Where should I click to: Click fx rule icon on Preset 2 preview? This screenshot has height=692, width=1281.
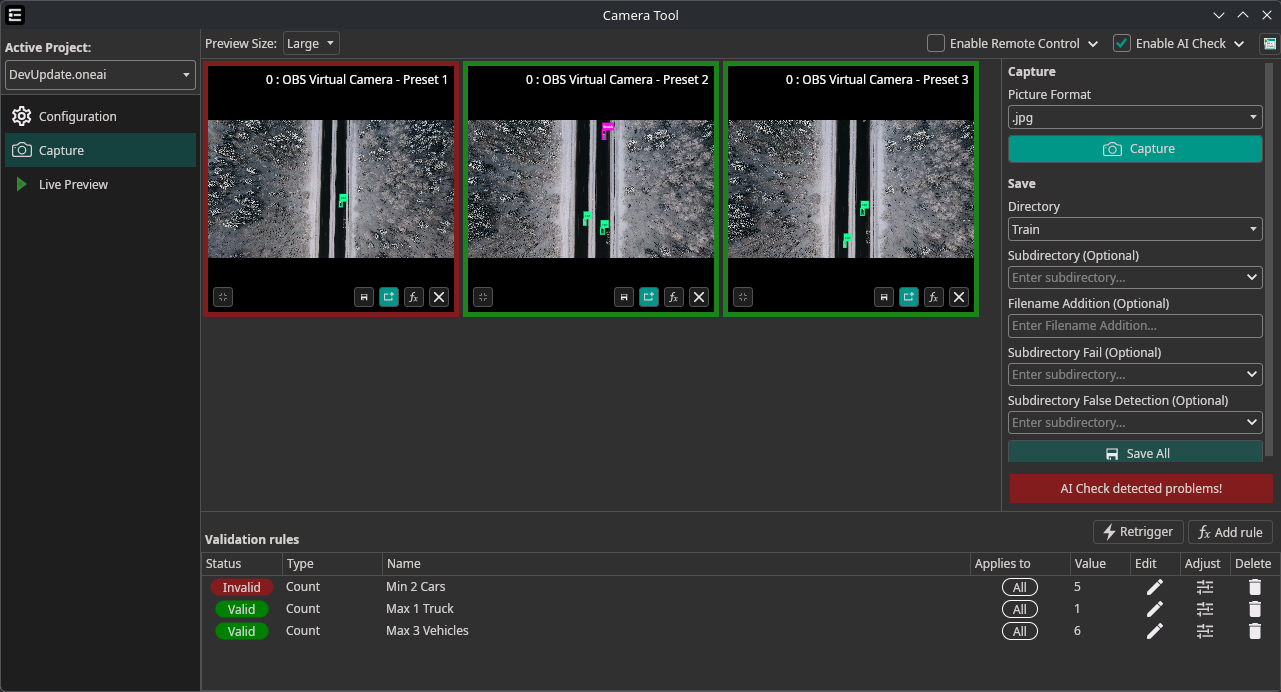point(674,297)
